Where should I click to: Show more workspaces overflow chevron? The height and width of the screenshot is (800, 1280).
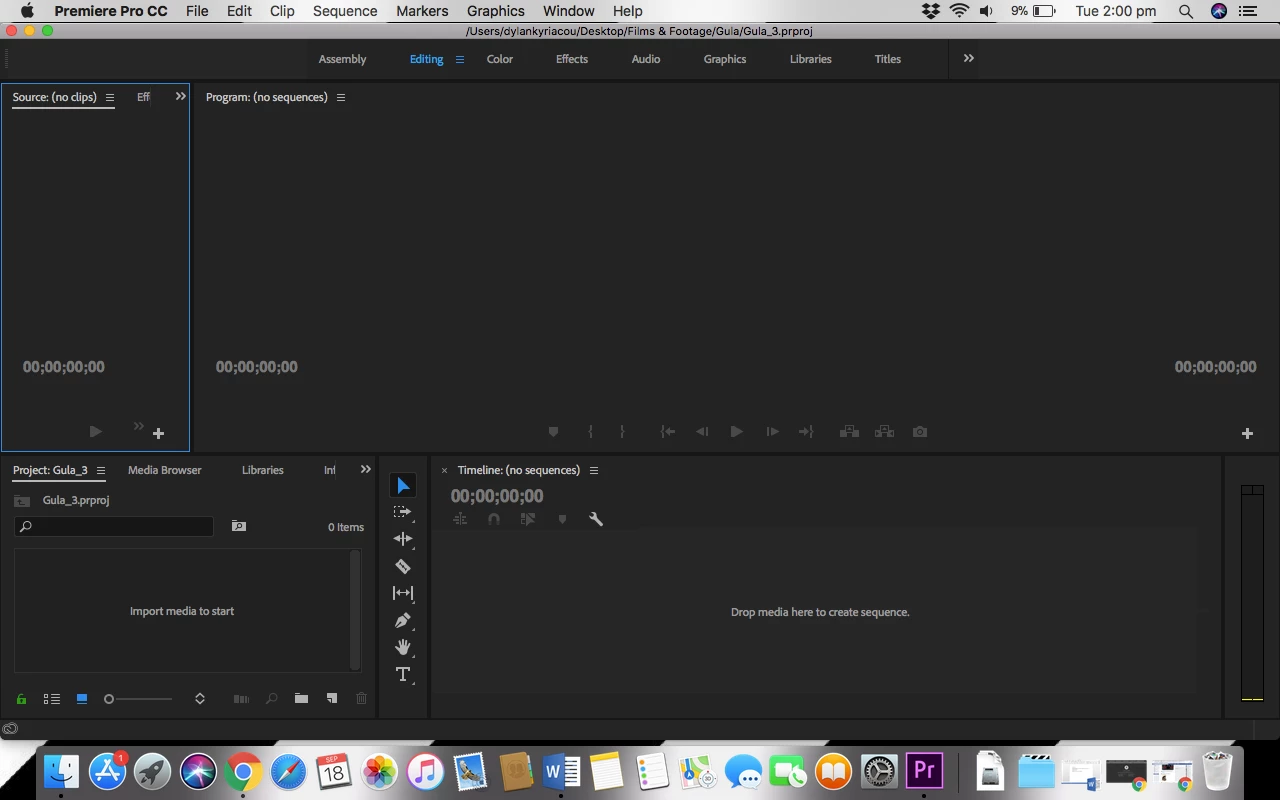coord(968,58)
